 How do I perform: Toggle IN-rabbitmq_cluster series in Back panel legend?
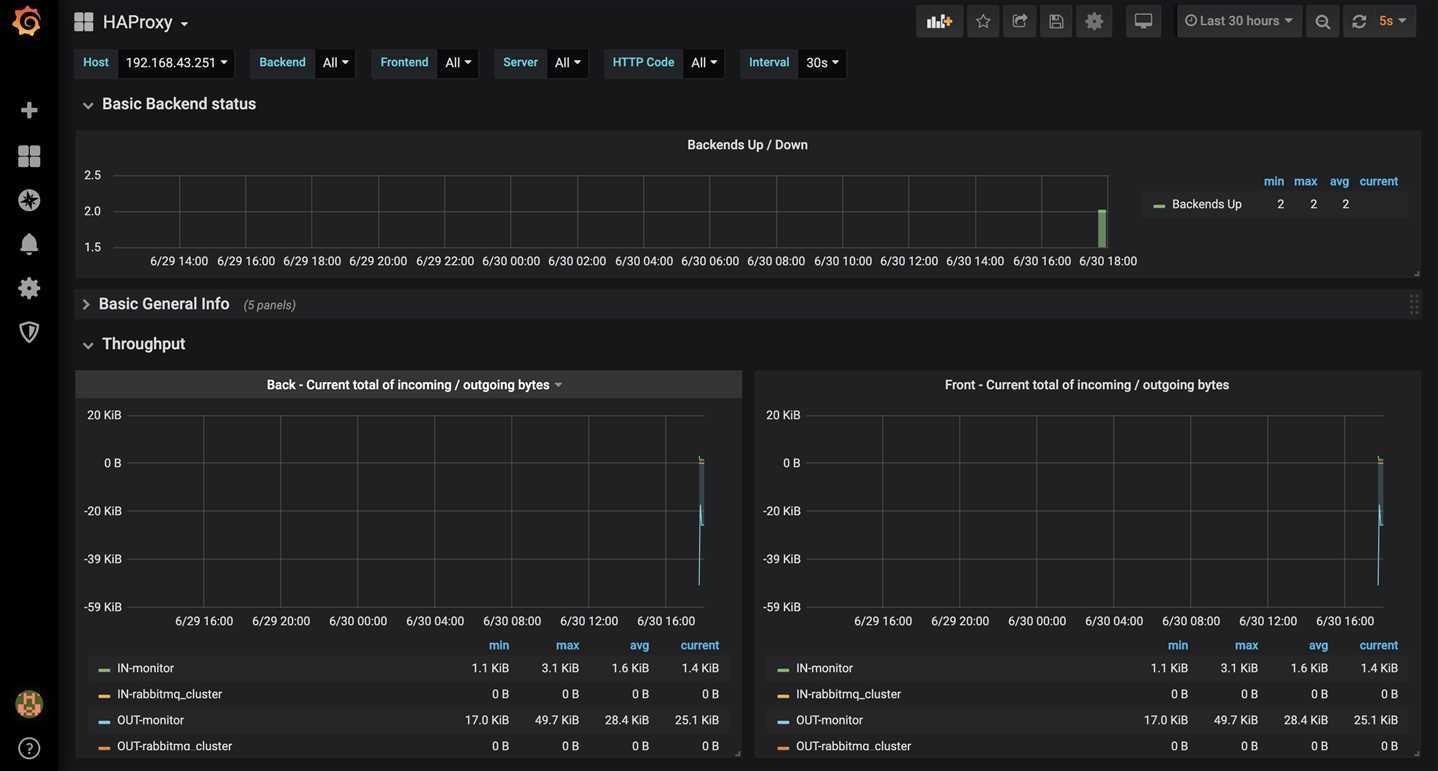169,695
